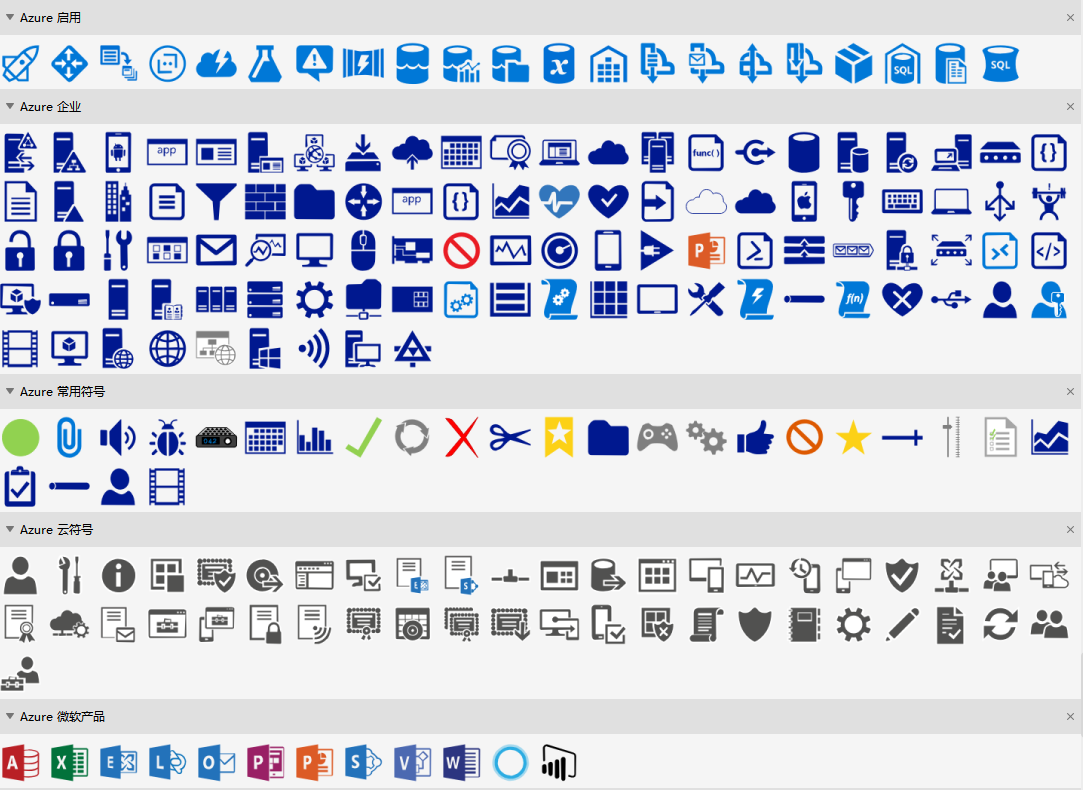This screenshot has width=1083, height=790.
Task: Close the Azure 企业 library
Action: pyautogui.click(x=1070, y=106)
